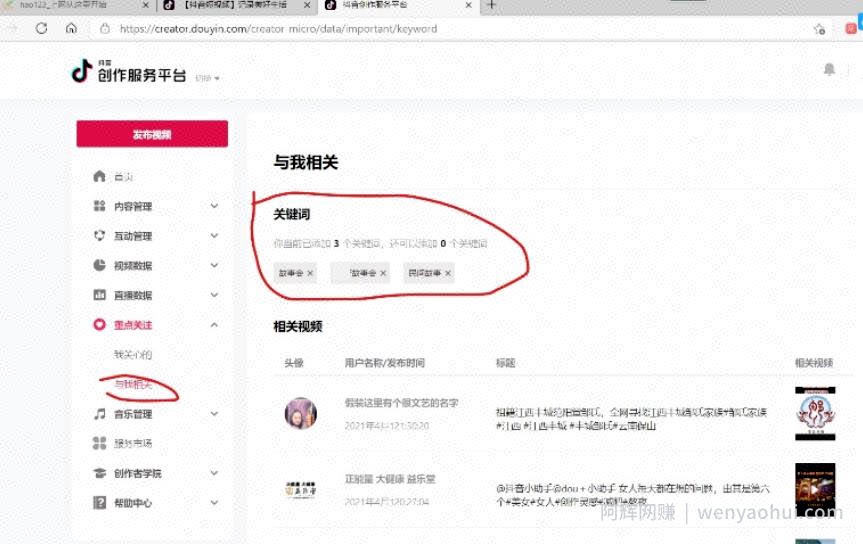Click the address bar URL field
The height and width of the screenshot is (544, 863).
[x=278, y=29]
